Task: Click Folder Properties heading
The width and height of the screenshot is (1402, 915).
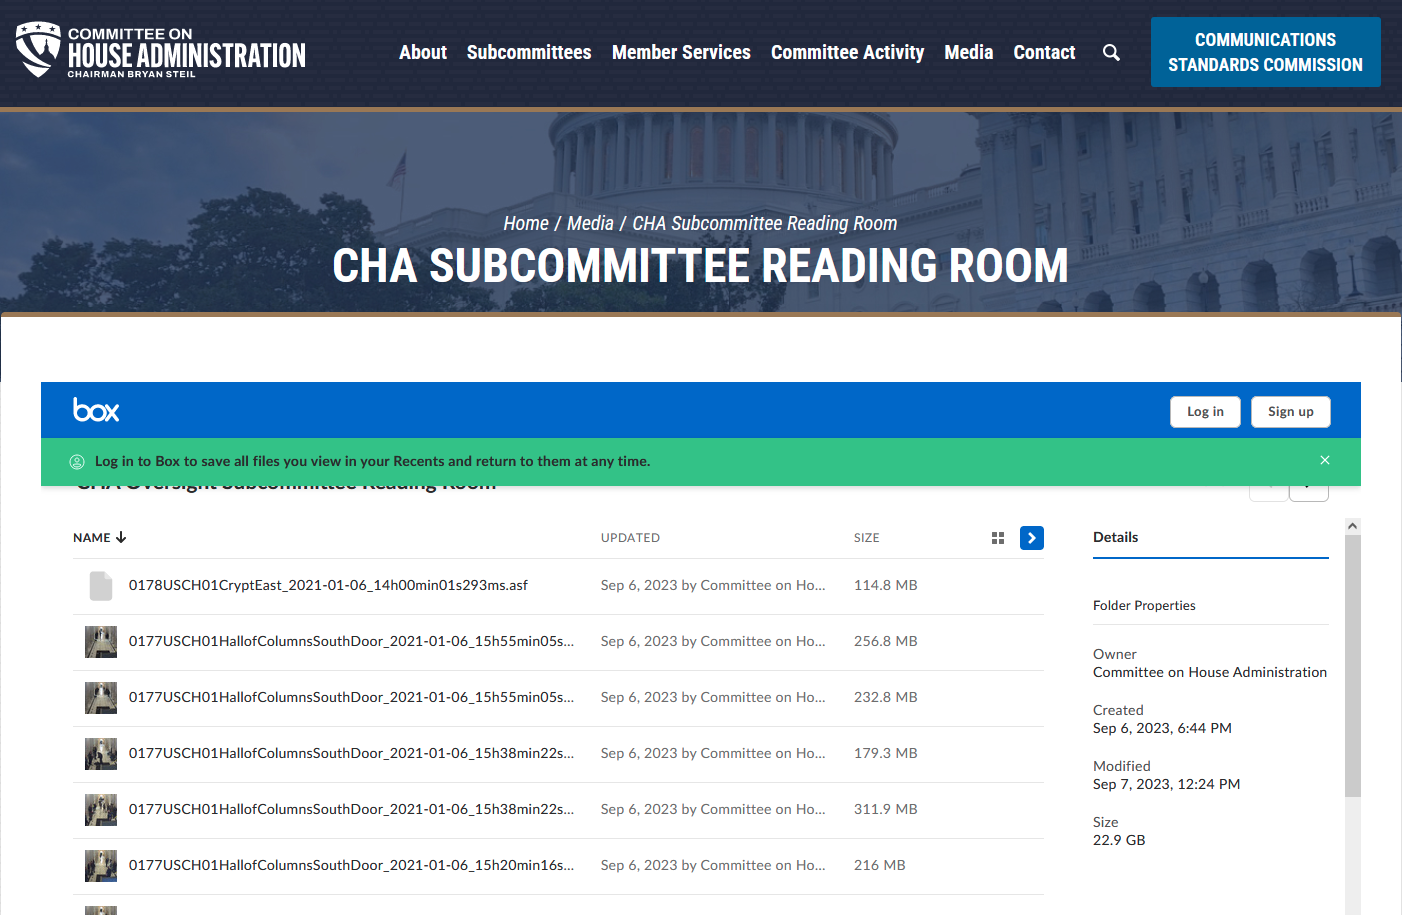Action: (1144, 605)
